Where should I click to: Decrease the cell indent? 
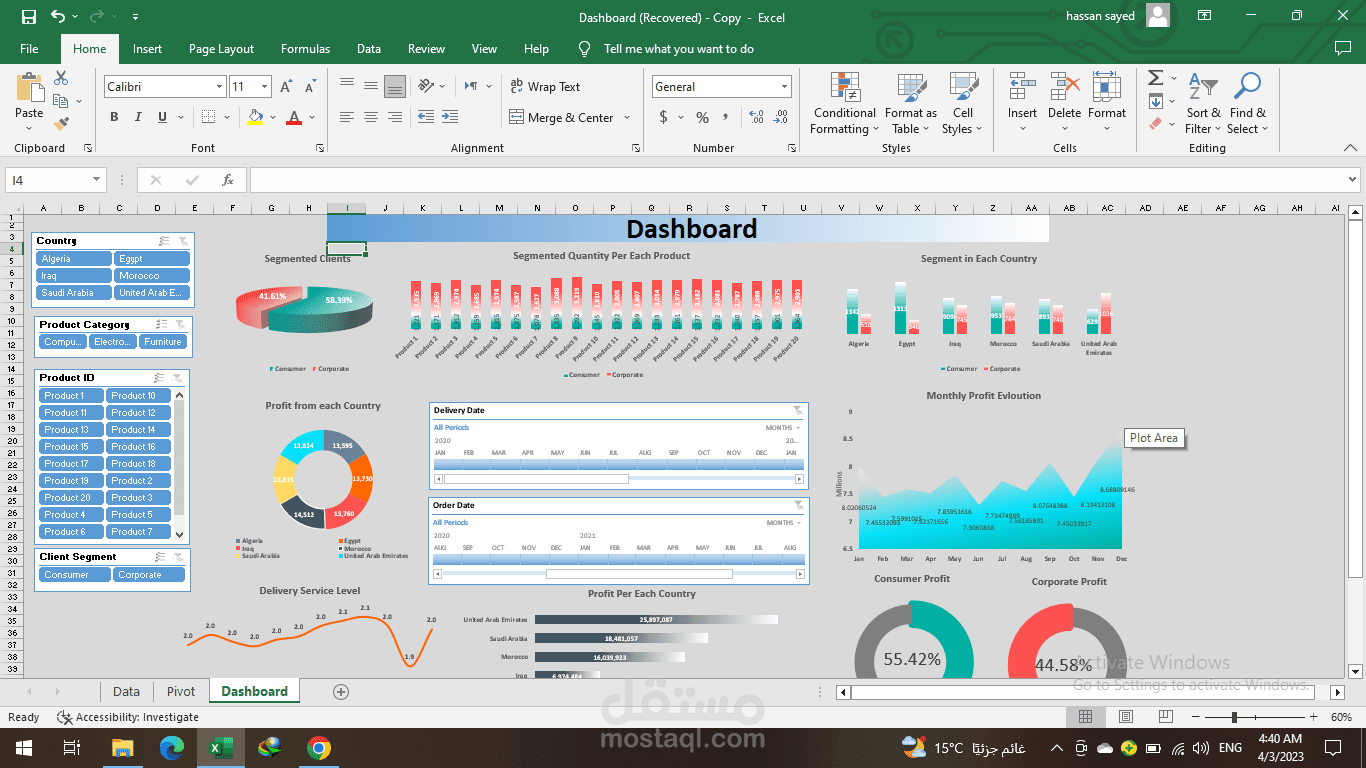[x=426, y=117]
